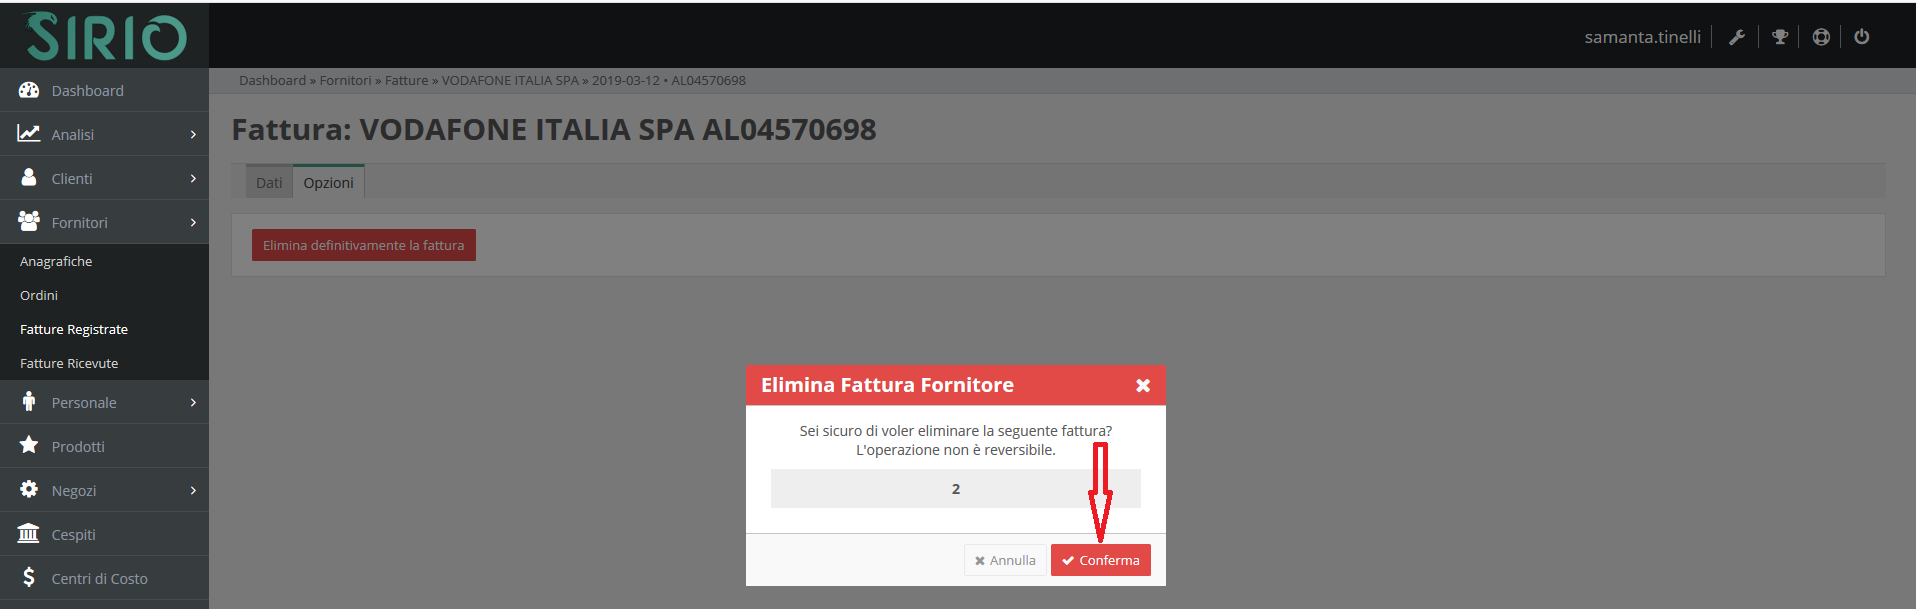The width and height of the screenshot is (1916, 609).
Task: Select the Opzioni tab
Action: pos(328,182)
